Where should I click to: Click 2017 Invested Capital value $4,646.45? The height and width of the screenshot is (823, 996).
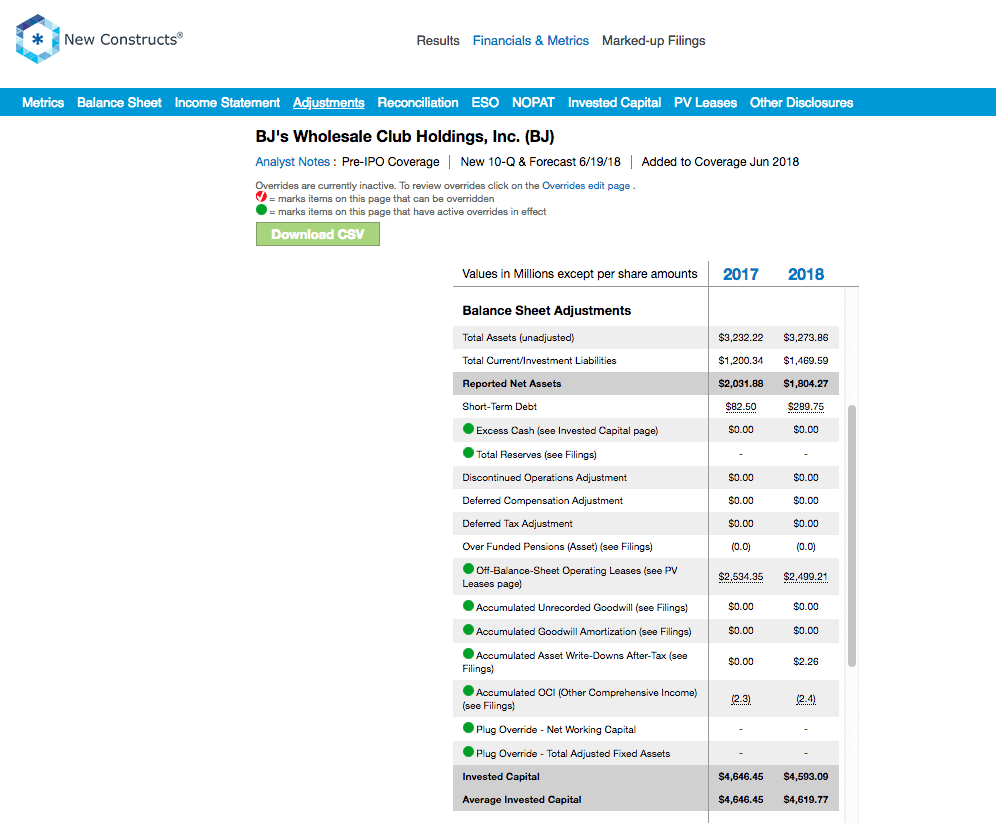click(x=741, y=777)
